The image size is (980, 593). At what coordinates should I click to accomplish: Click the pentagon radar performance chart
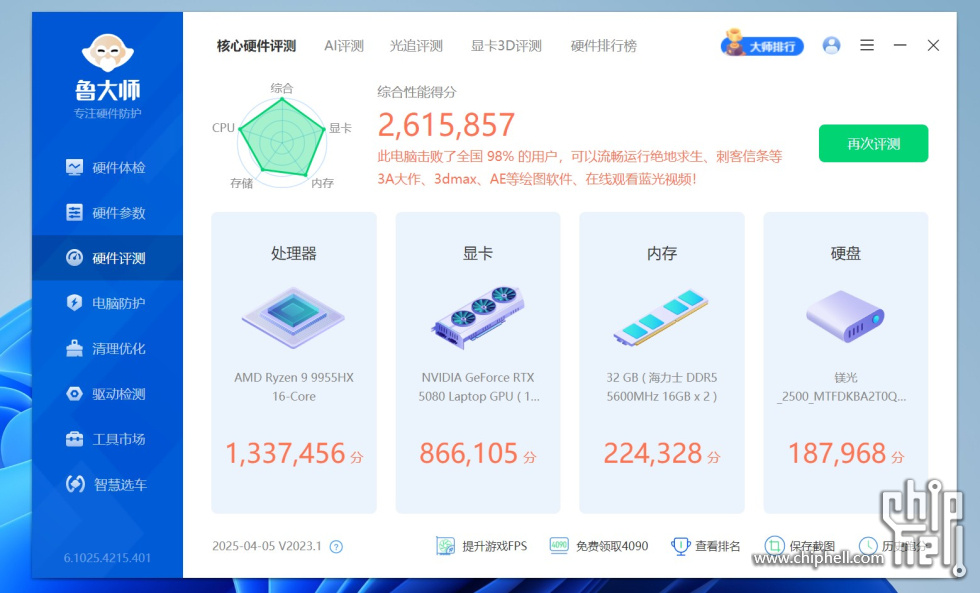pyautogui.click(x=282, y=142)
